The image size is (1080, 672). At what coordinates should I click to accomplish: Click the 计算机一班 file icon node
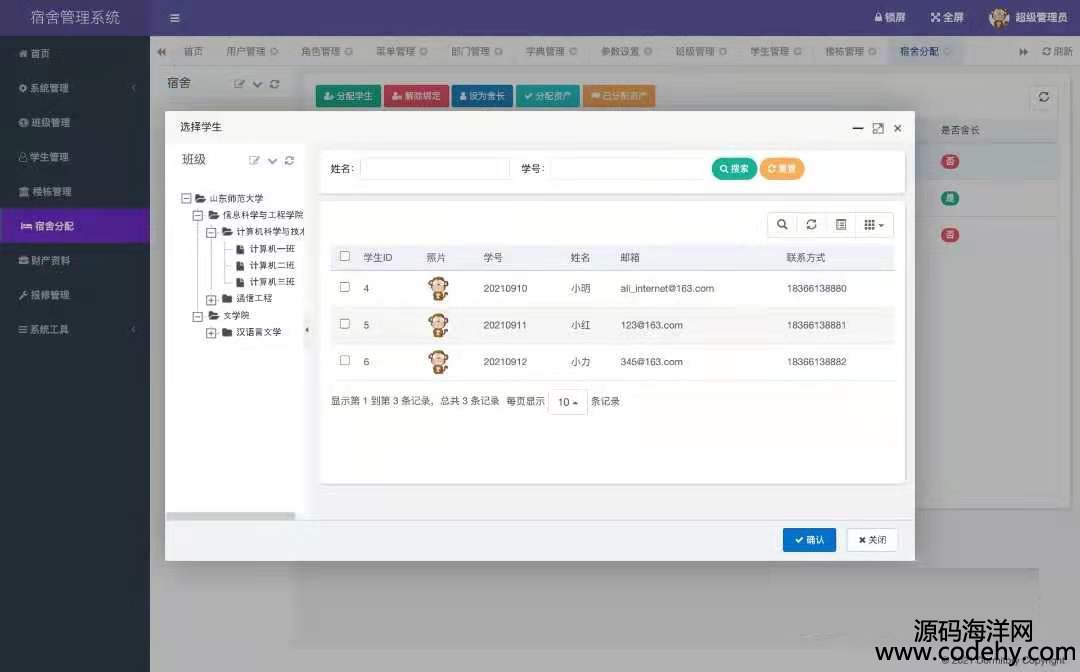click(240, 249)
